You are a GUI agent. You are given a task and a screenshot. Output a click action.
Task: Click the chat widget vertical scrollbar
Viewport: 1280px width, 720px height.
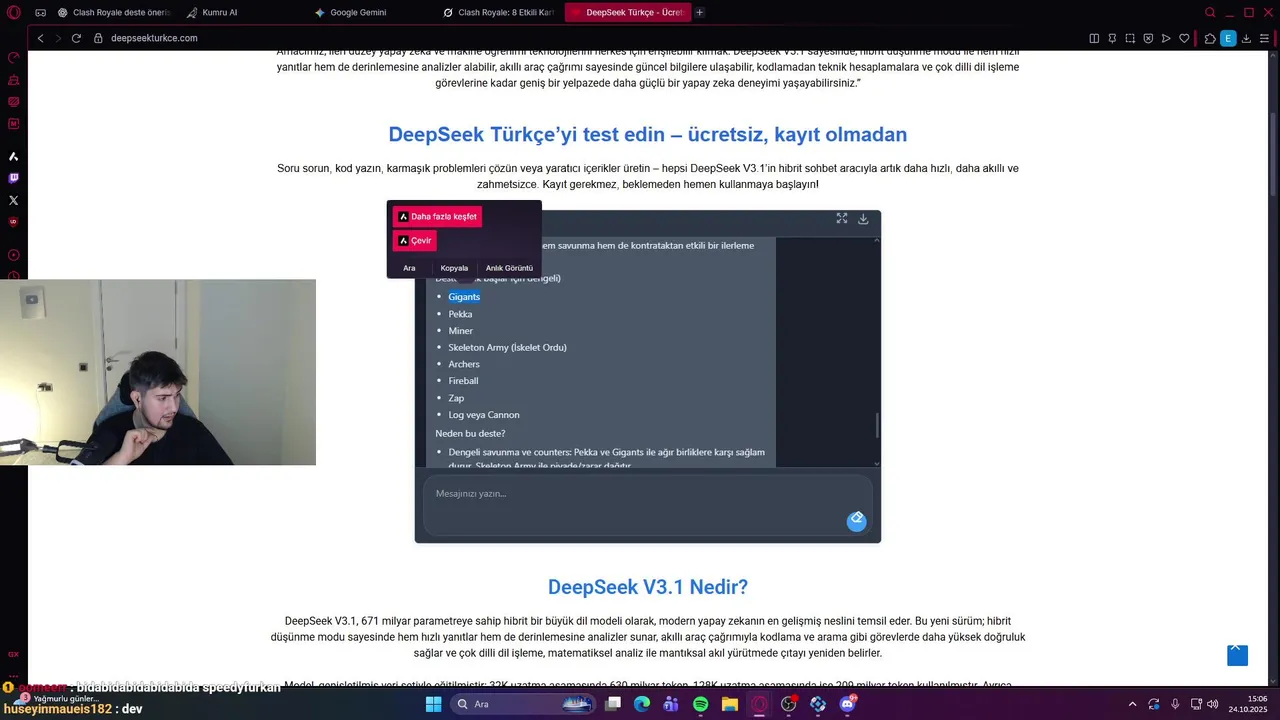[x=877, y=425]
